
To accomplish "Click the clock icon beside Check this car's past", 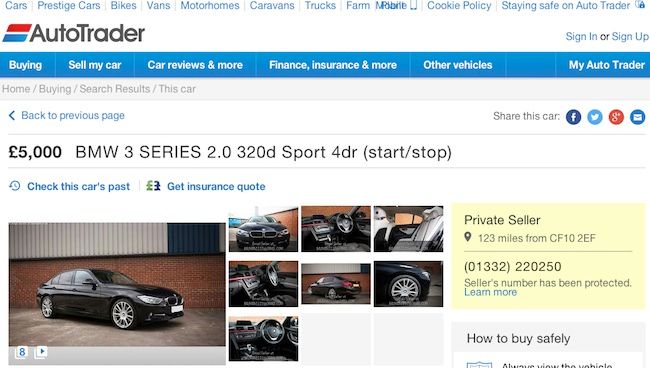I will [x=15, y=186].
